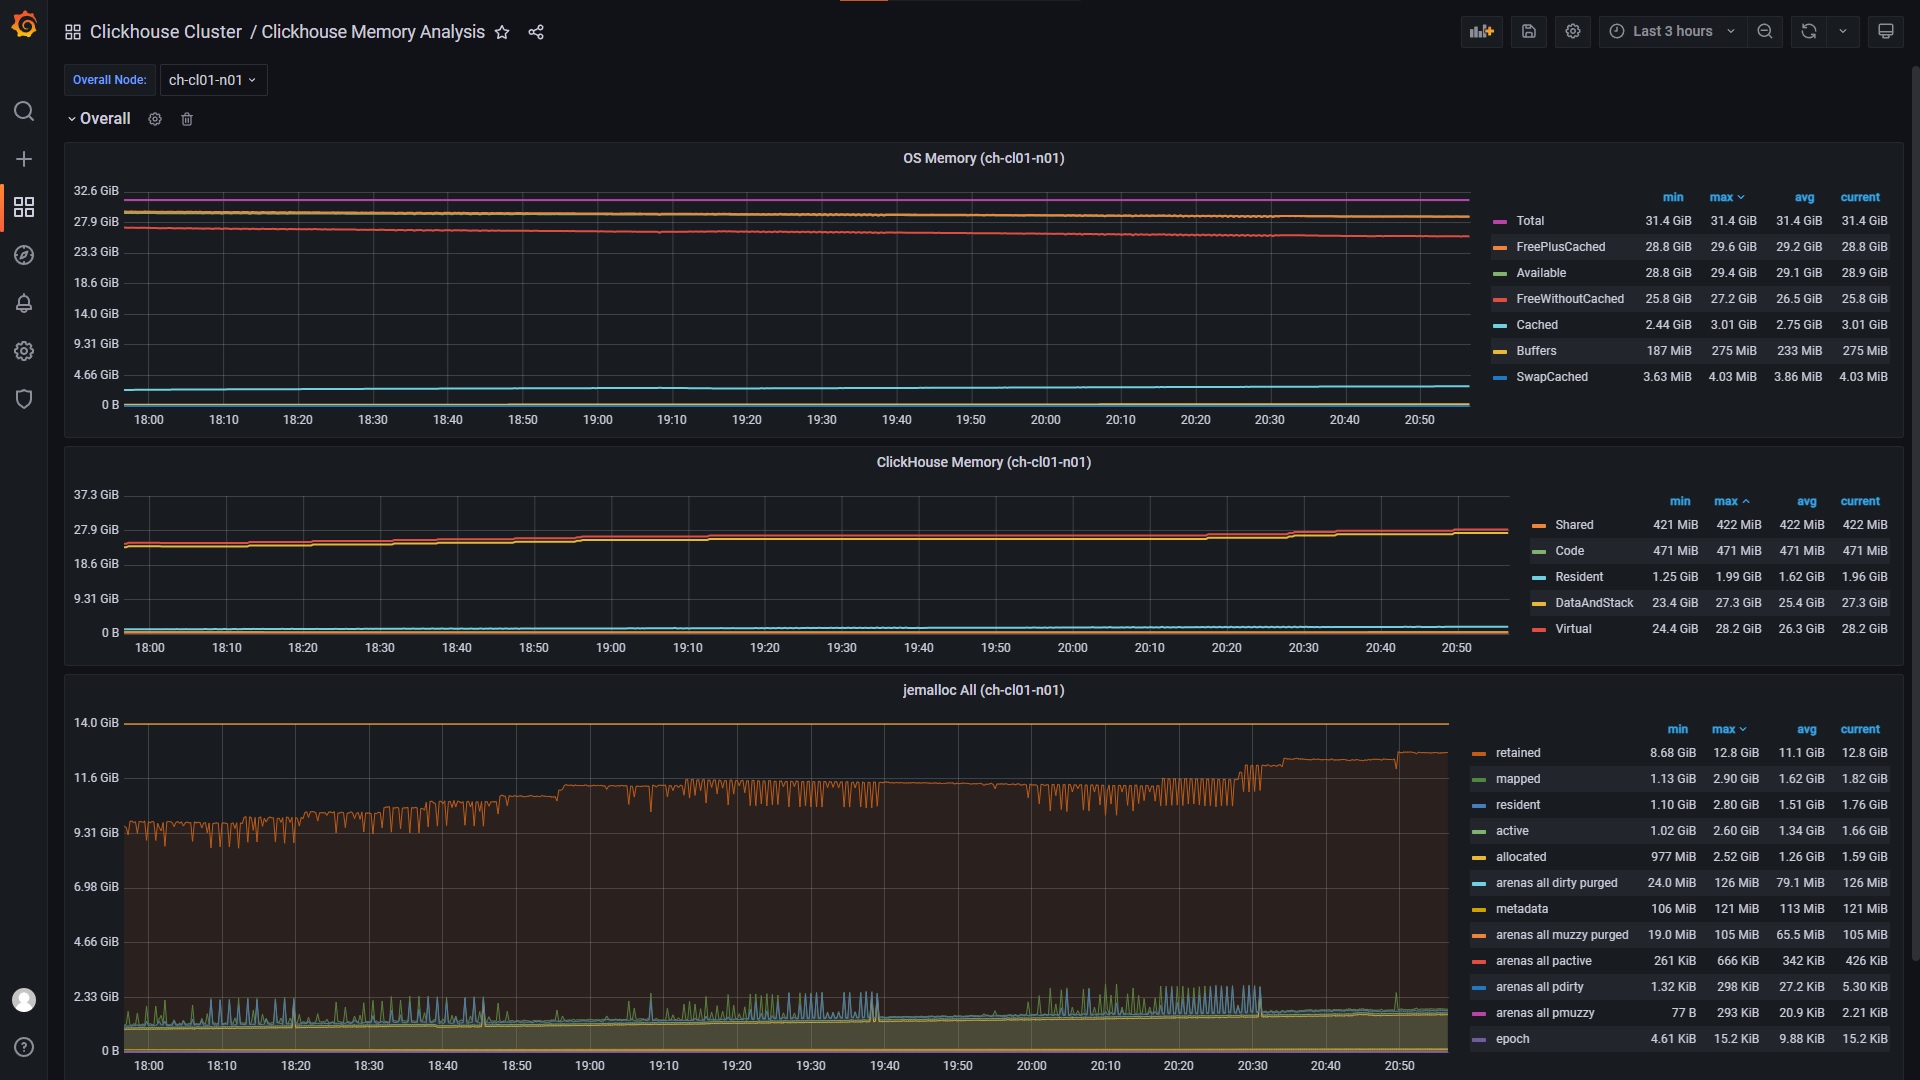1920x1080 pixels.
Task: Refresh the dashboard
Action: [1809, 32]
